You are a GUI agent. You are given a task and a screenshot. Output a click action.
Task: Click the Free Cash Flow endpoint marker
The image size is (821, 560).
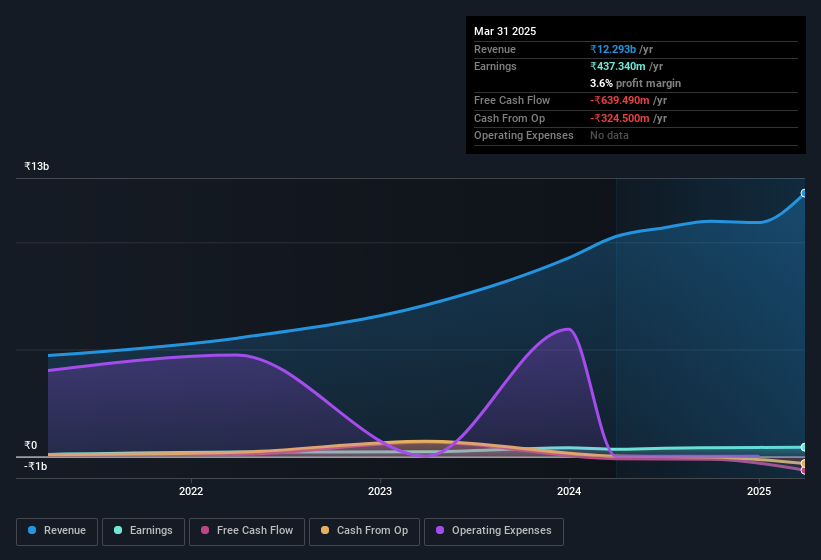pyautogui.click(x=804, y=471)
